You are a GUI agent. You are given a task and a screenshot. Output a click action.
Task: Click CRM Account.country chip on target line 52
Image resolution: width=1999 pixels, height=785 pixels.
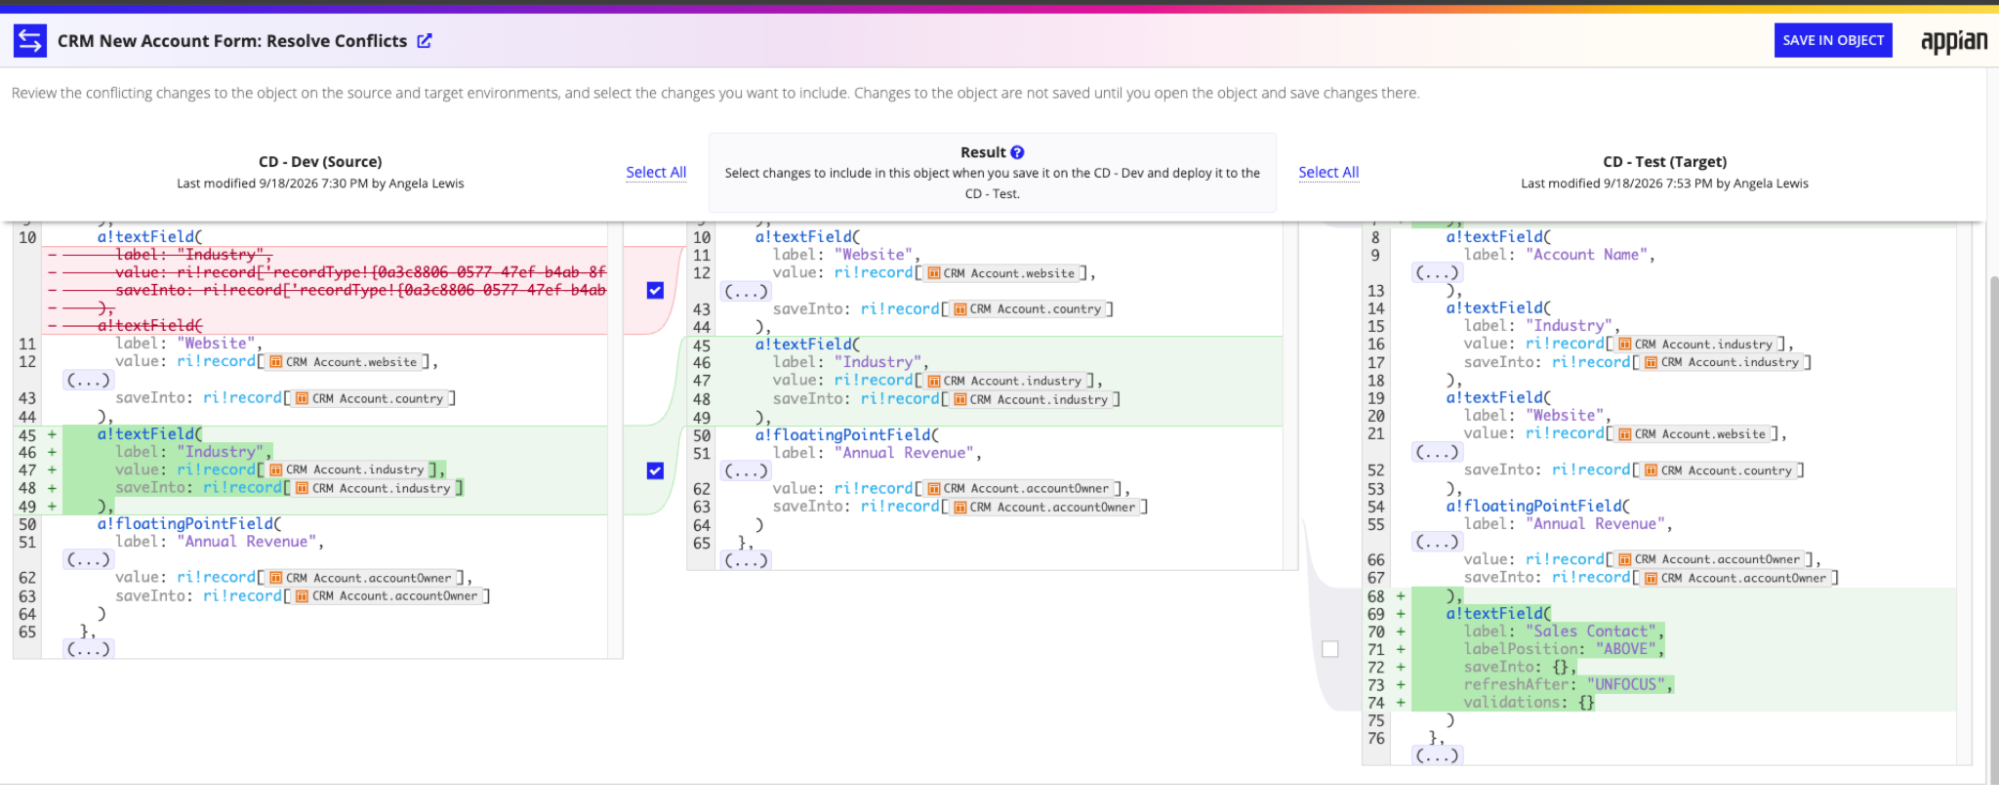pyautogui.click(x=1718, y=470)
